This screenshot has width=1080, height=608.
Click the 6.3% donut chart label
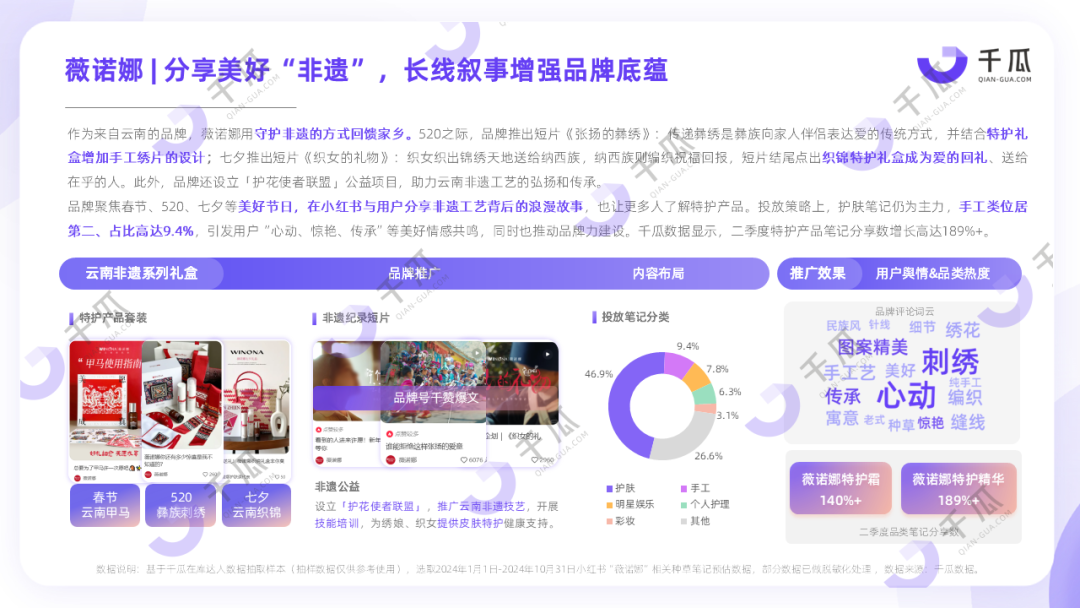(x=730, y=392)
